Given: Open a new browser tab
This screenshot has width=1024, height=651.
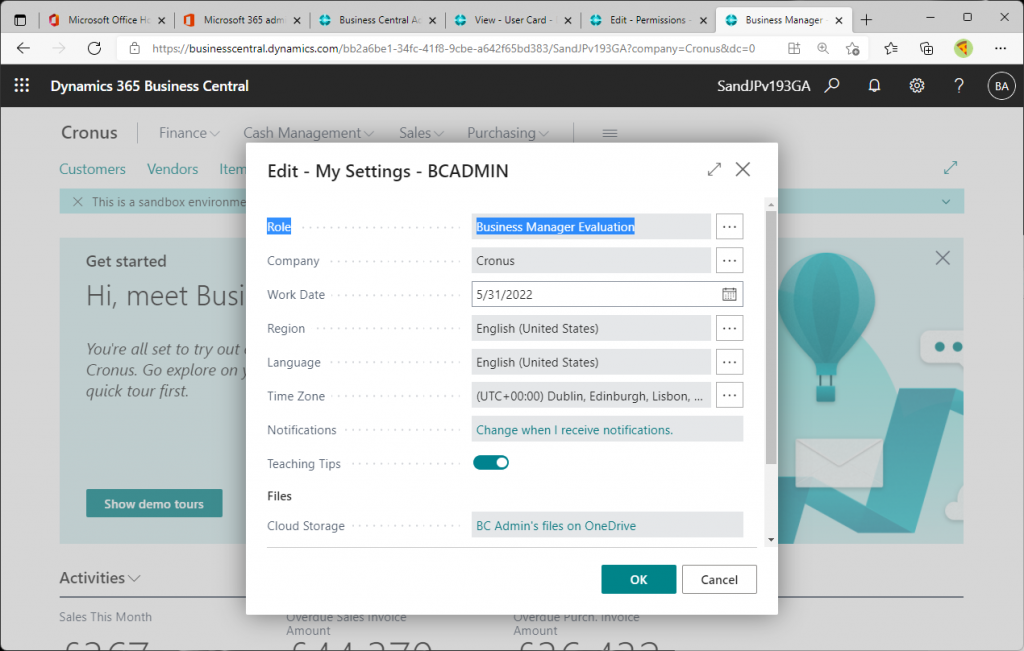Looking at the screenshot, I should coord(867,20).
